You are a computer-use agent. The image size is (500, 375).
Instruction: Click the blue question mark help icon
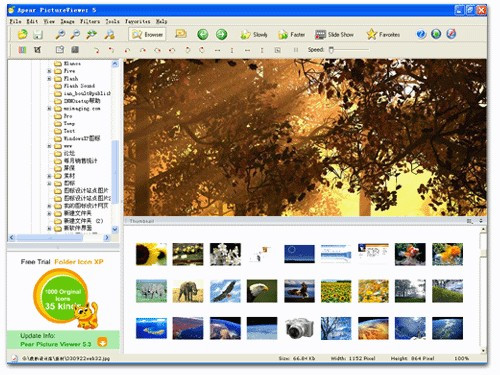421,34
